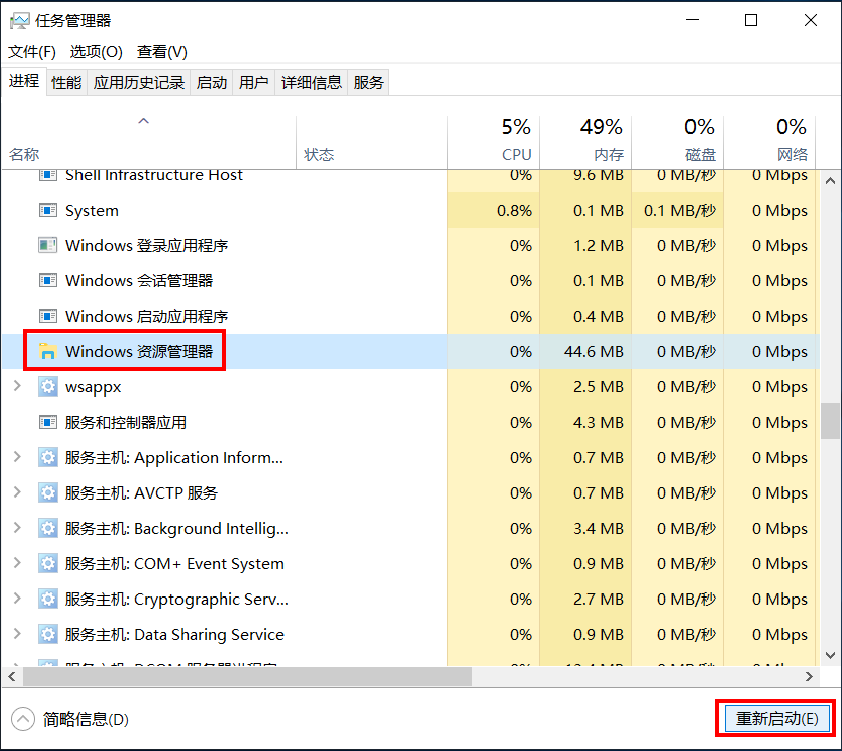Expand 服务主机: Application Information group
Image resolution: width=842 pixels, height=751 pixels.
tap(17, 458)
